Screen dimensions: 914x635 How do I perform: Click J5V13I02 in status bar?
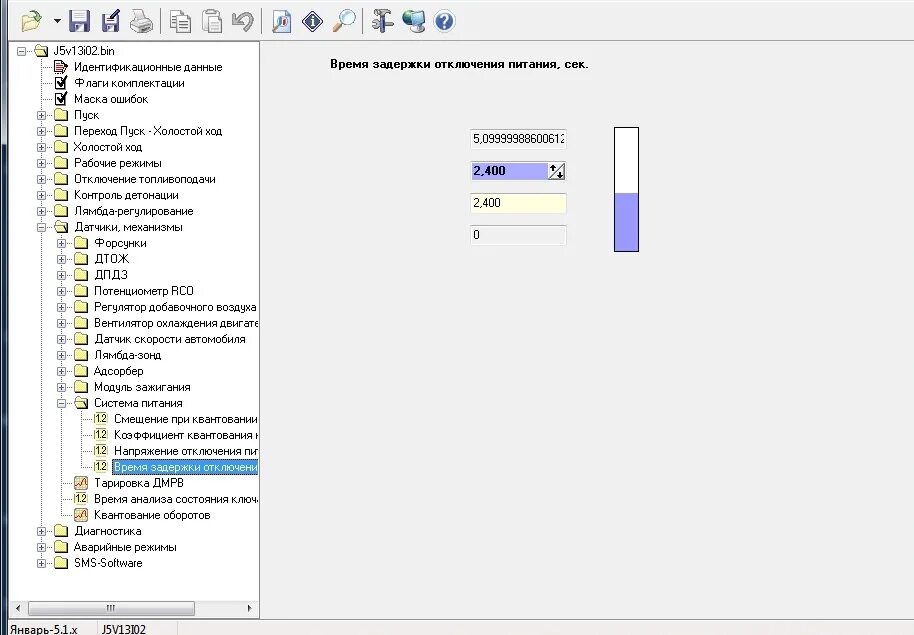[x=124, y=629]
